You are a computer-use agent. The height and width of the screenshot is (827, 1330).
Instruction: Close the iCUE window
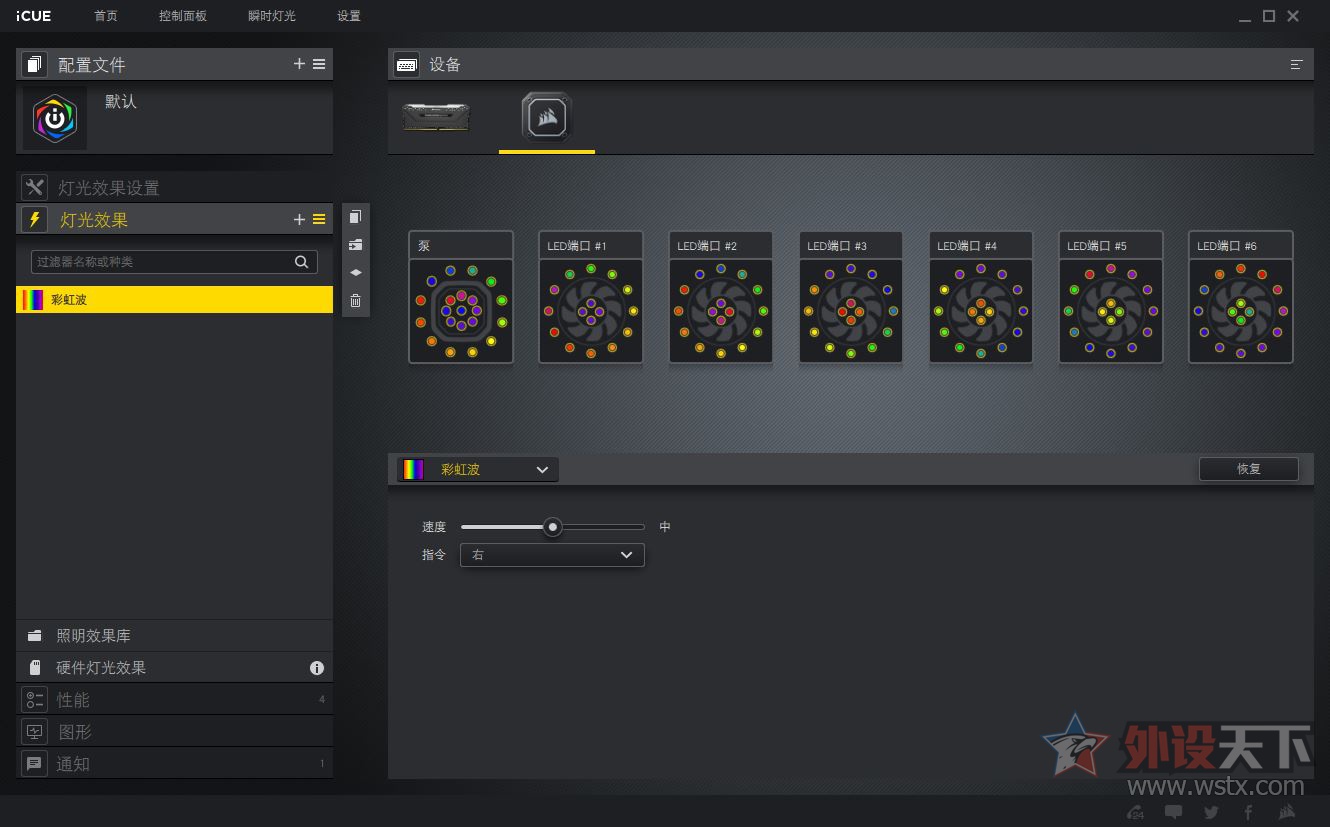(1293, 16)
